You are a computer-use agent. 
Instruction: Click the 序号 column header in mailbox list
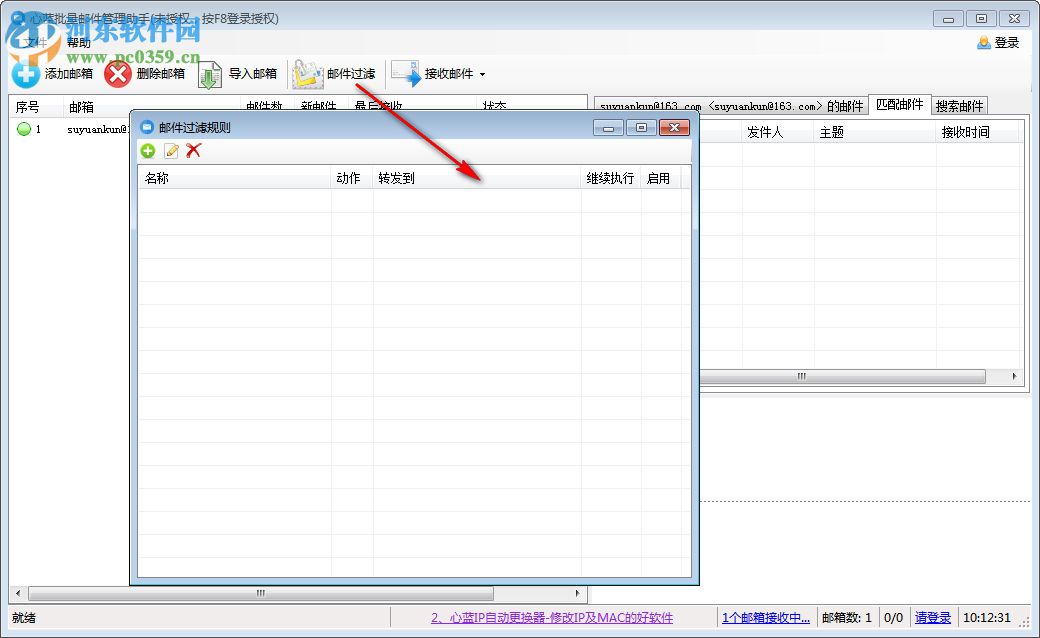pyautogui.click(x=36, y=107)
